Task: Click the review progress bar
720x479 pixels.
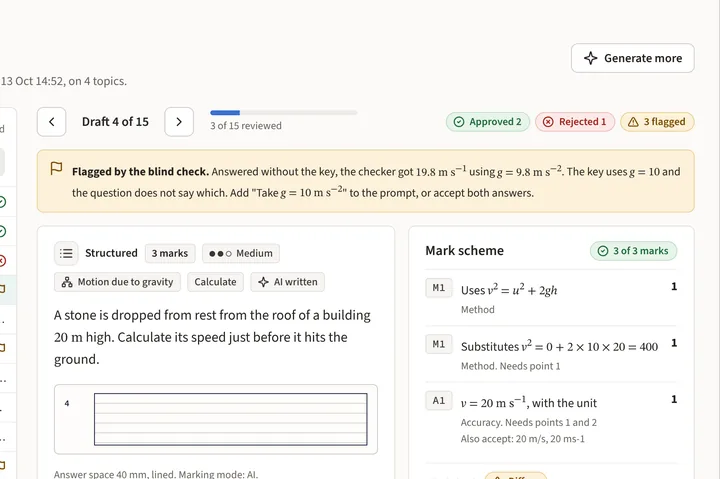Action: tap(284, 113)
